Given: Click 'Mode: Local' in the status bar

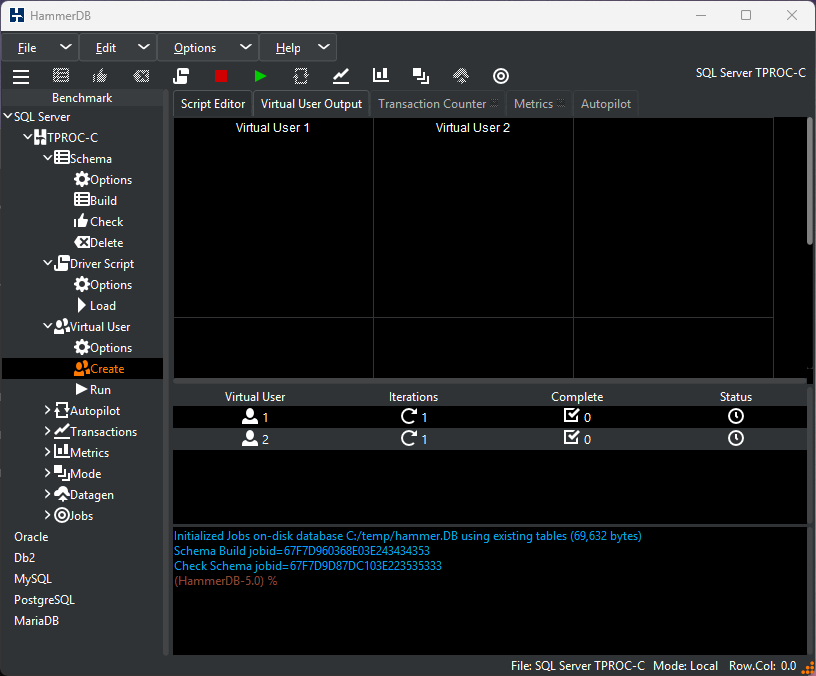Looking at the screenshot, I should [685, 666].
